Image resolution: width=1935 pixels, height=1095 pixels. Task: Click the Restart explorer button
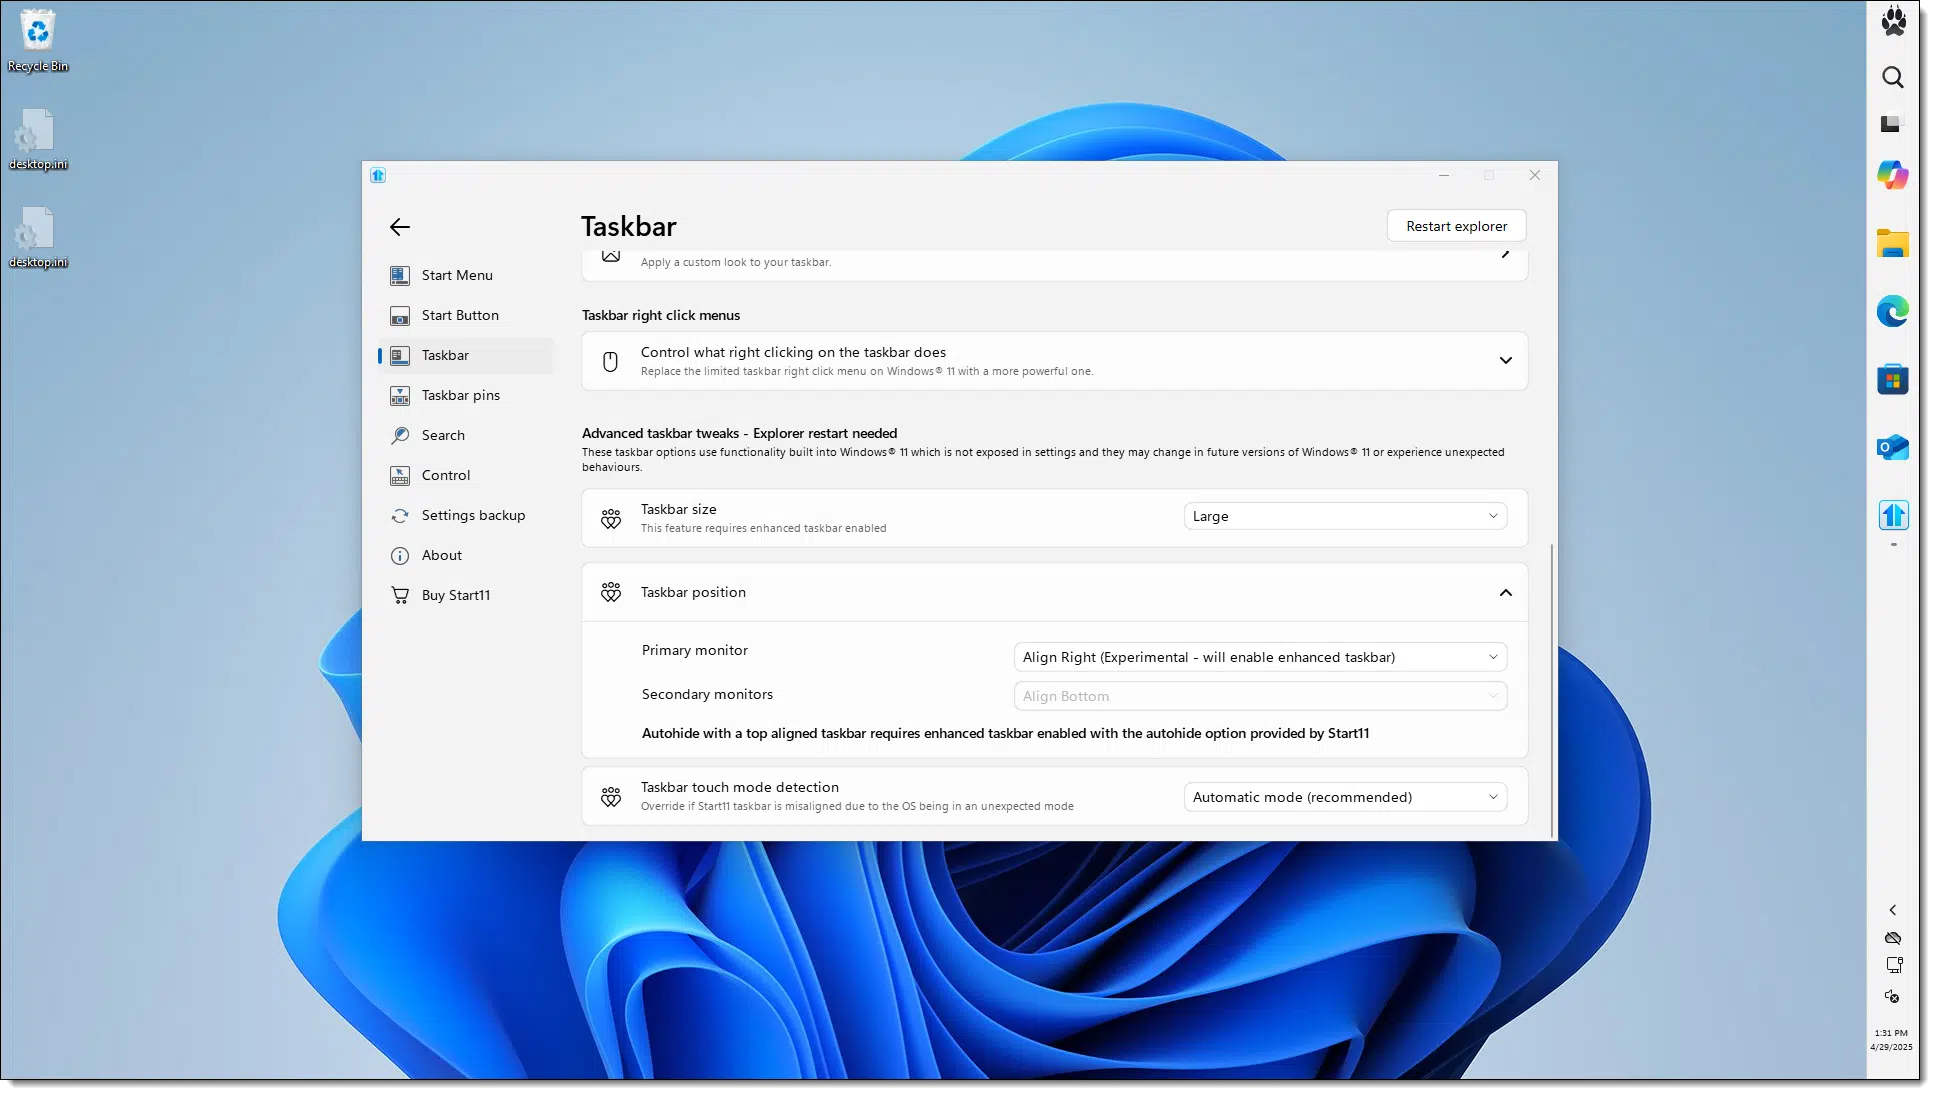pos(1456,226)
